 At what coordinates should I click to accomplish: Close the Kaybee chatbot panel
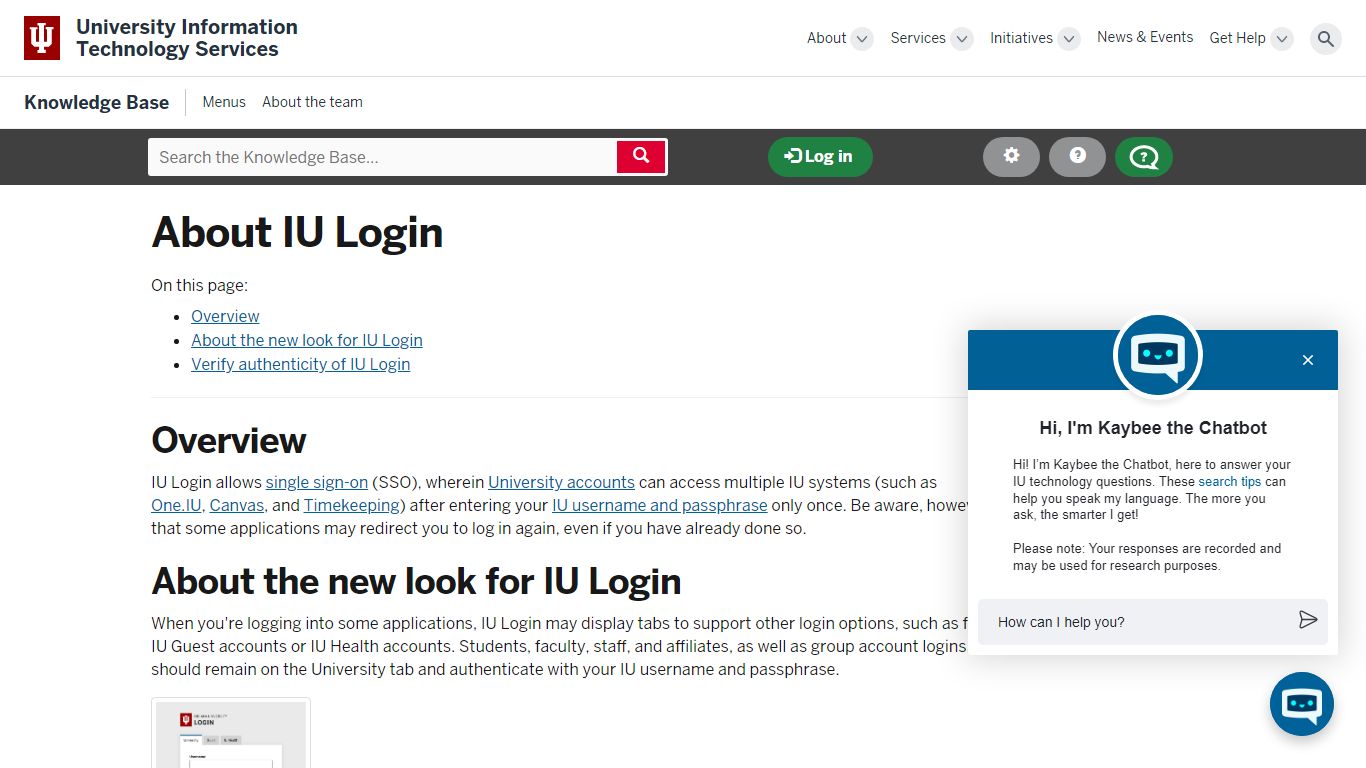tap(1308, 360)
